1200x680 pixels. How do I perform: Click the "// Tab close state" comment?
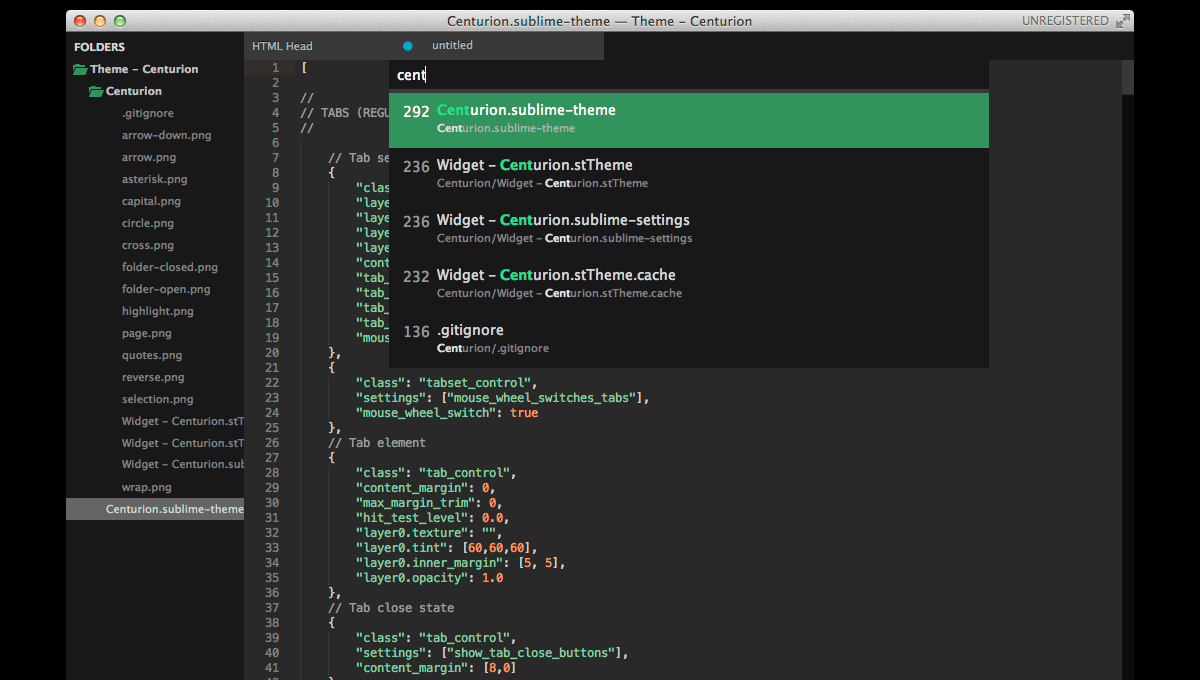391,607
